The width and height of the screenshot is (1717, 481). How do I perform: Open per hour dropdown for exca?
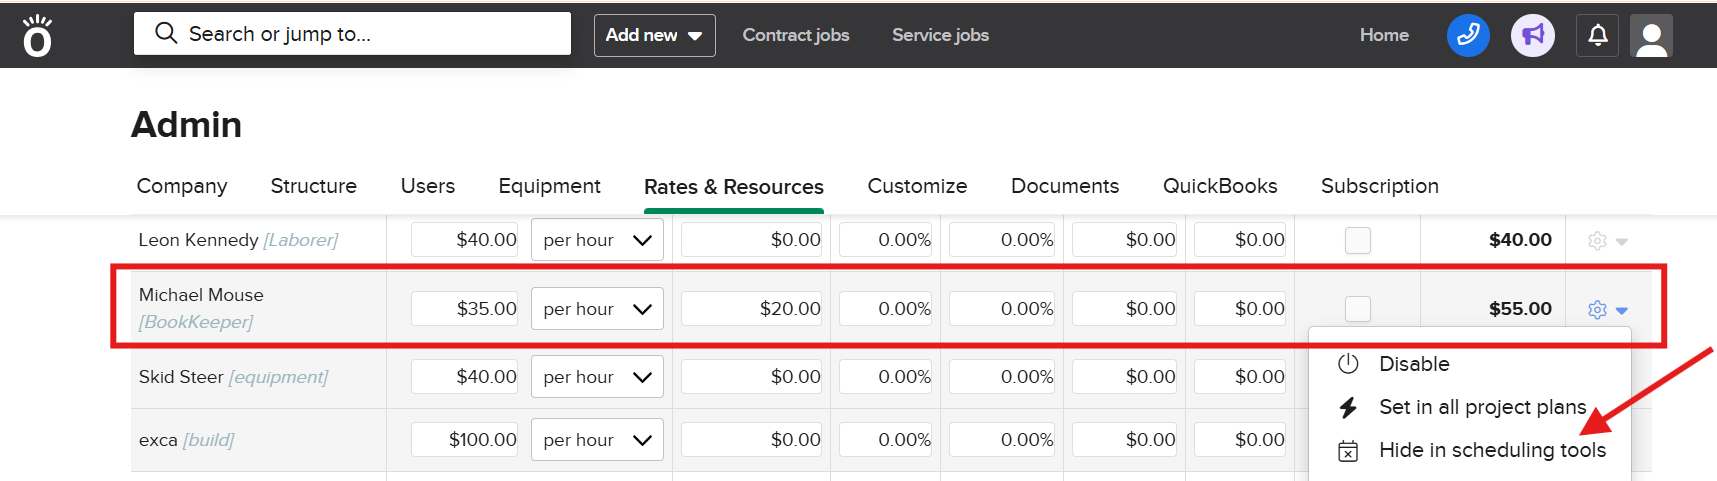coord(597,440)
